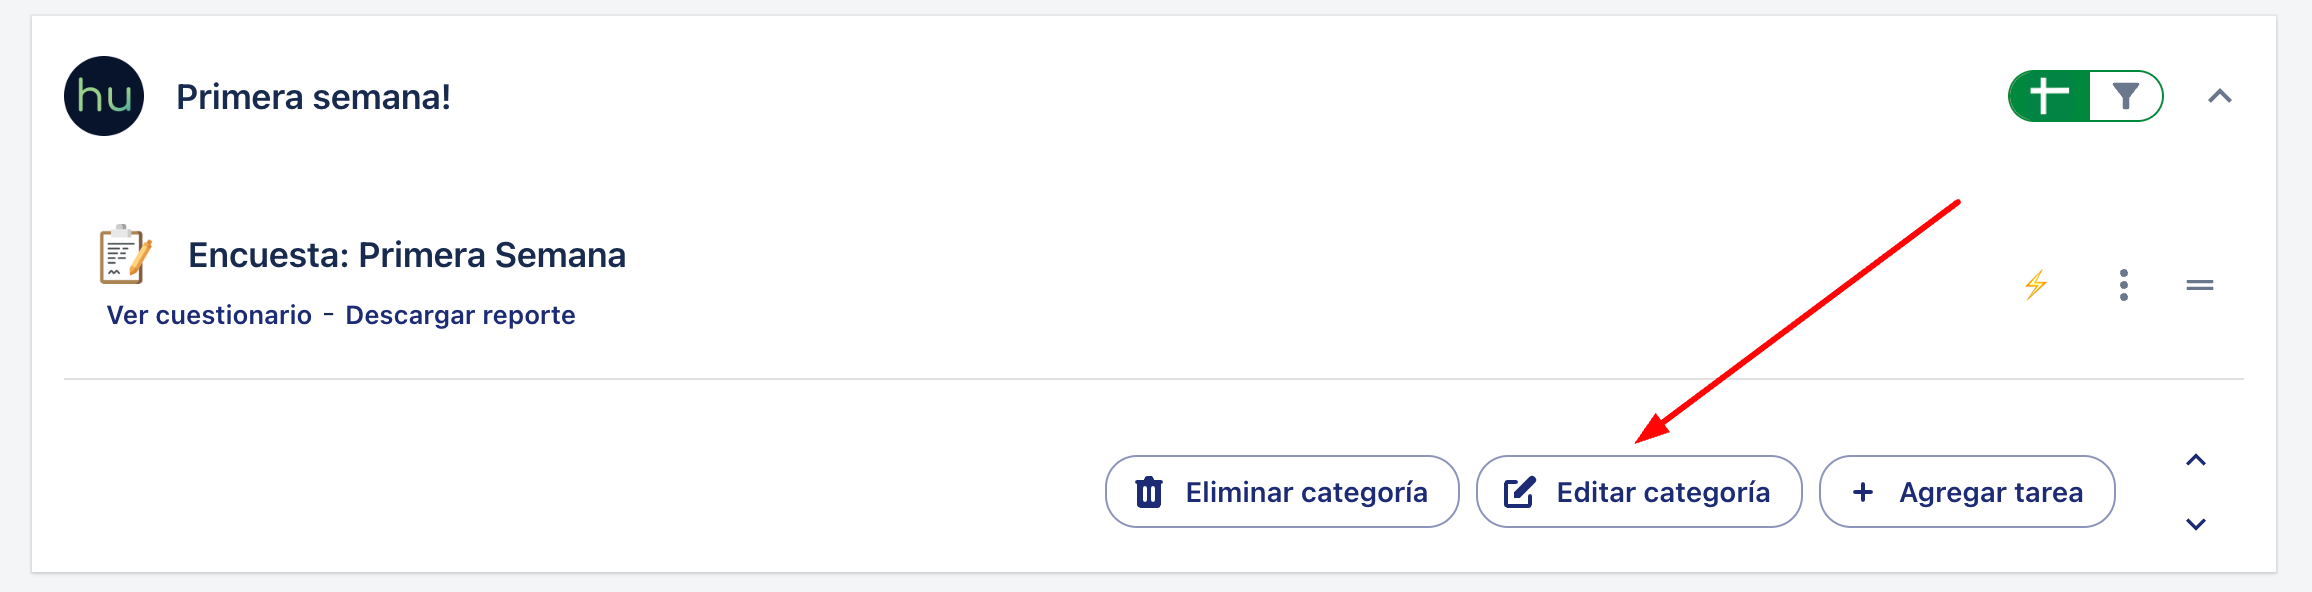Click the hu logo avatar
The image size is (2312, 592).
(104, 96)
